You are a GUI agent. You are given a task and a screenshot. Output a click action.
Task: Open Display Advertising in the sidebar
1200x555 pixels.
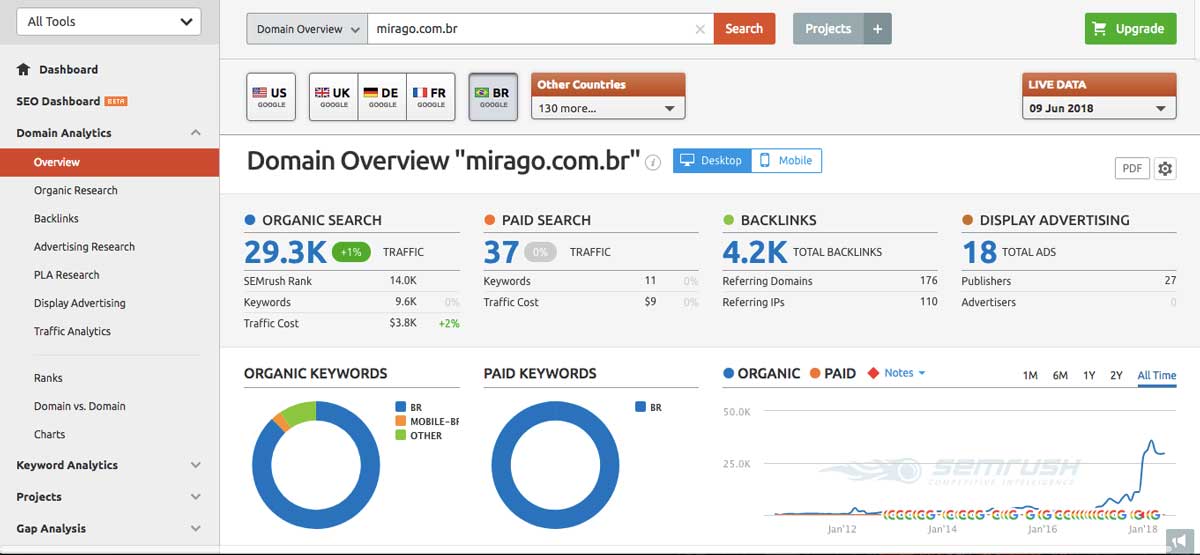click(x=80, y=303)
